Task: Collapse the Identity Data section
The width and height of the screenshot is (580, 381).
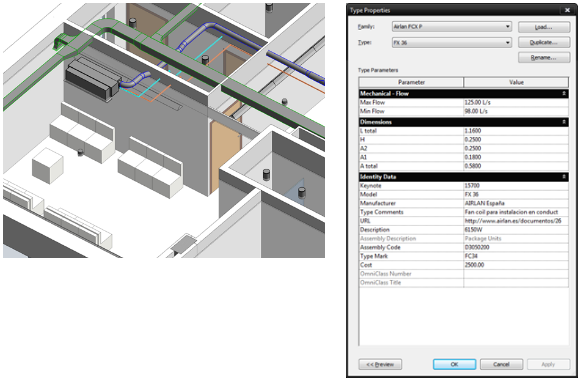Action: [564, 177]
